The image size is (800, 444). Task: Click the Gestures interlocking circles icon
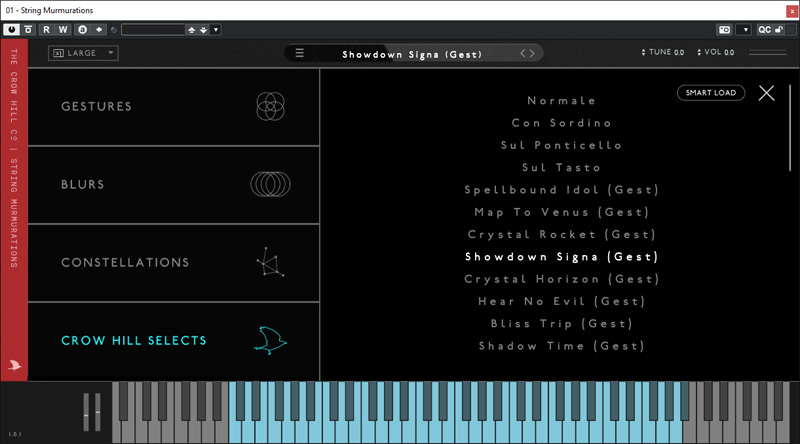coord(271,106)
